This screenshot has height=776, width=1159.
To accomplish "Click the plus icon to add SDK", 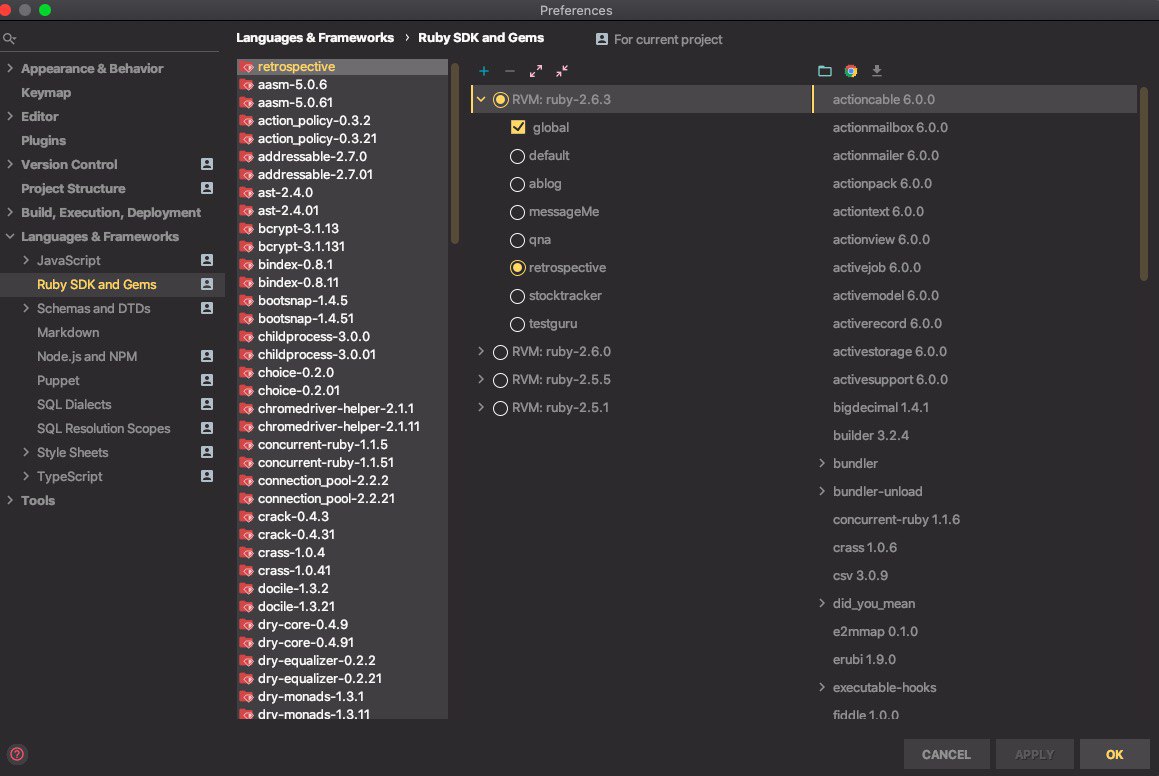I will click(x=483, y=71).
